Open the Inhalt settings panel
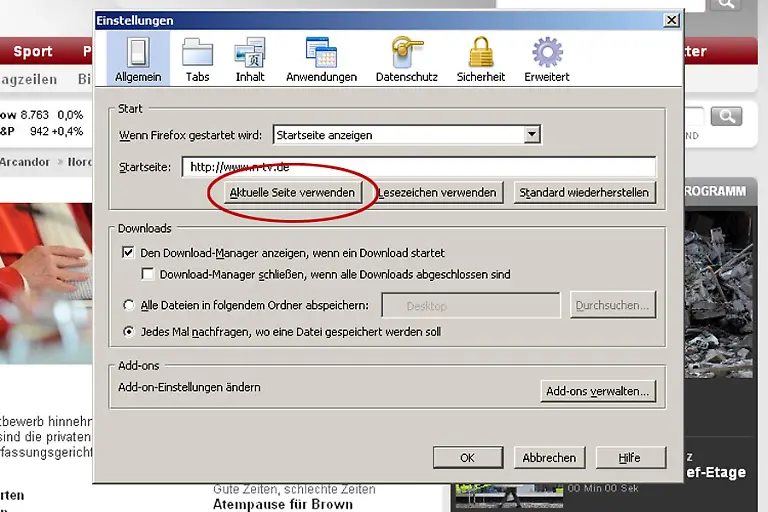Image resolution: width=768 pixels, height=512 pixels. click(250, 59)
